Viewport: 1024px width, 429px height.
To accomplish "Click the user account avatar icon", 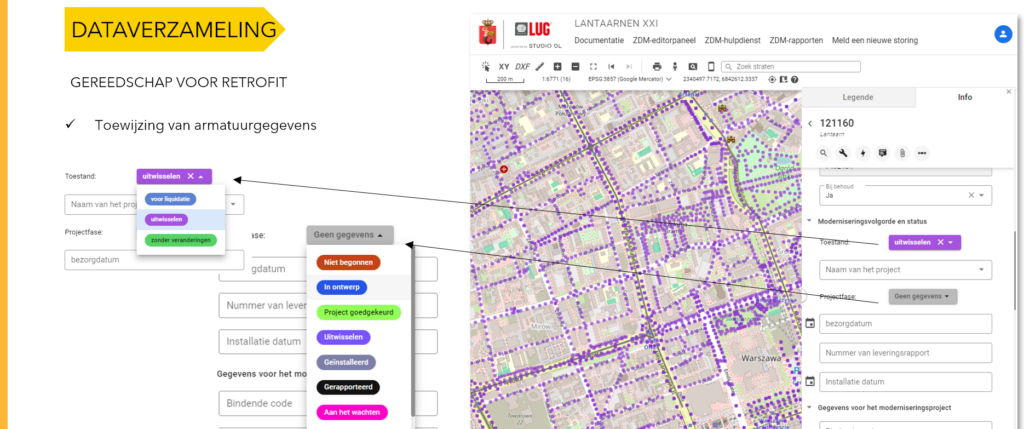I will click(1003, 34).
